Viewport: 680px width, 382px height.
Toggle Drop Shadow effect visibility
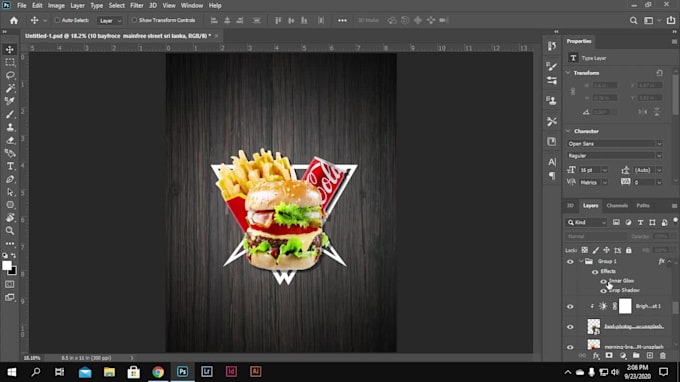[x=603, y=291]
